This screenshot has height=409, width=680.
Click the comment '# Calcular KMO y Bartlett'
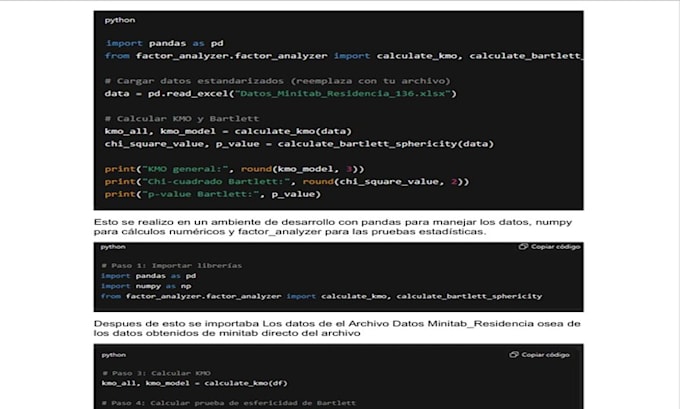click(182, 119)
